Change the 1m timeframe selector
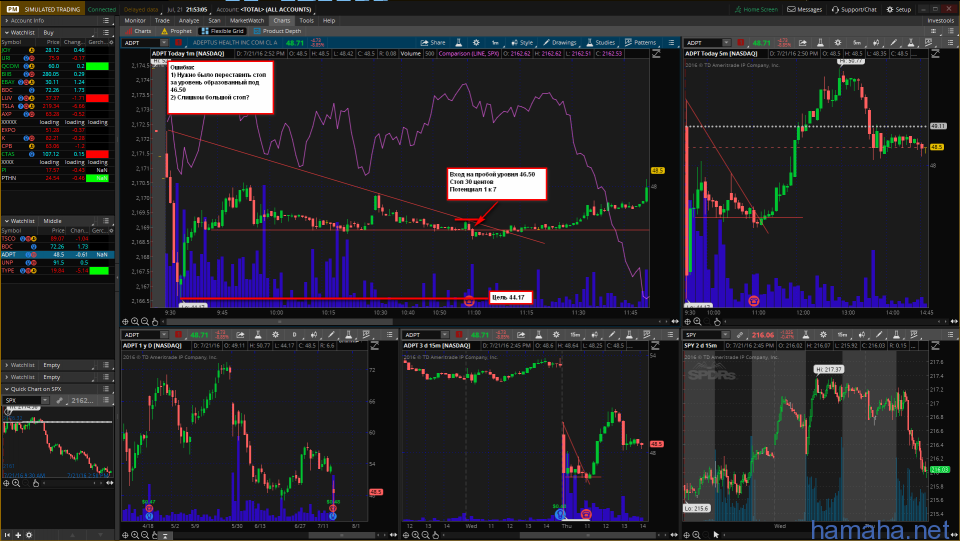Screen dimensions: 960x541 495,43
